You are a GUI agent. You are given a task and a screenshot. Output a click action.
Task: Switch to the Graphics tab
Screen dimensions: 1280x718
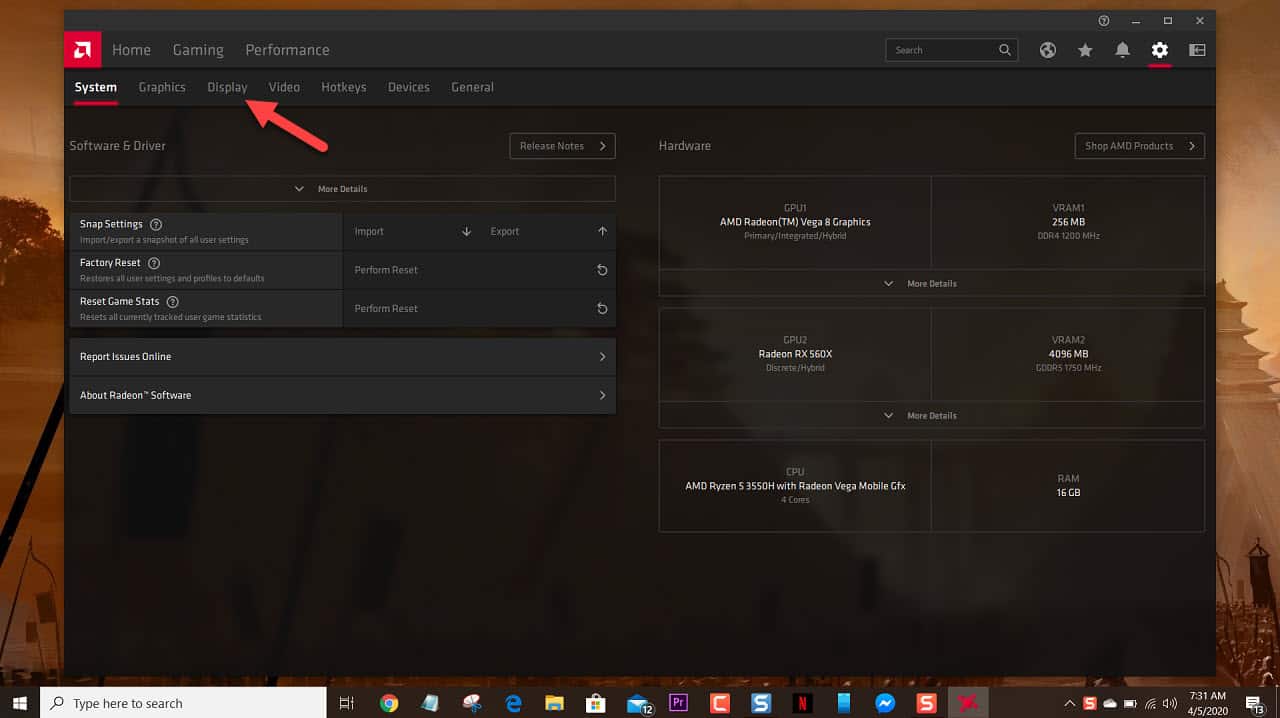pyautogui.click(x=162, y=87)
